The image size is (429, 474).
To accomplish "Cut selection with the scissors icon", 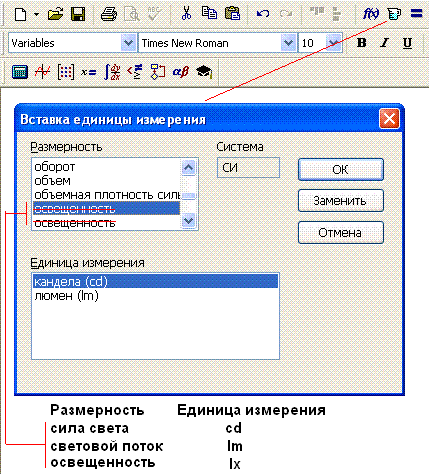I will coord(186,13).
